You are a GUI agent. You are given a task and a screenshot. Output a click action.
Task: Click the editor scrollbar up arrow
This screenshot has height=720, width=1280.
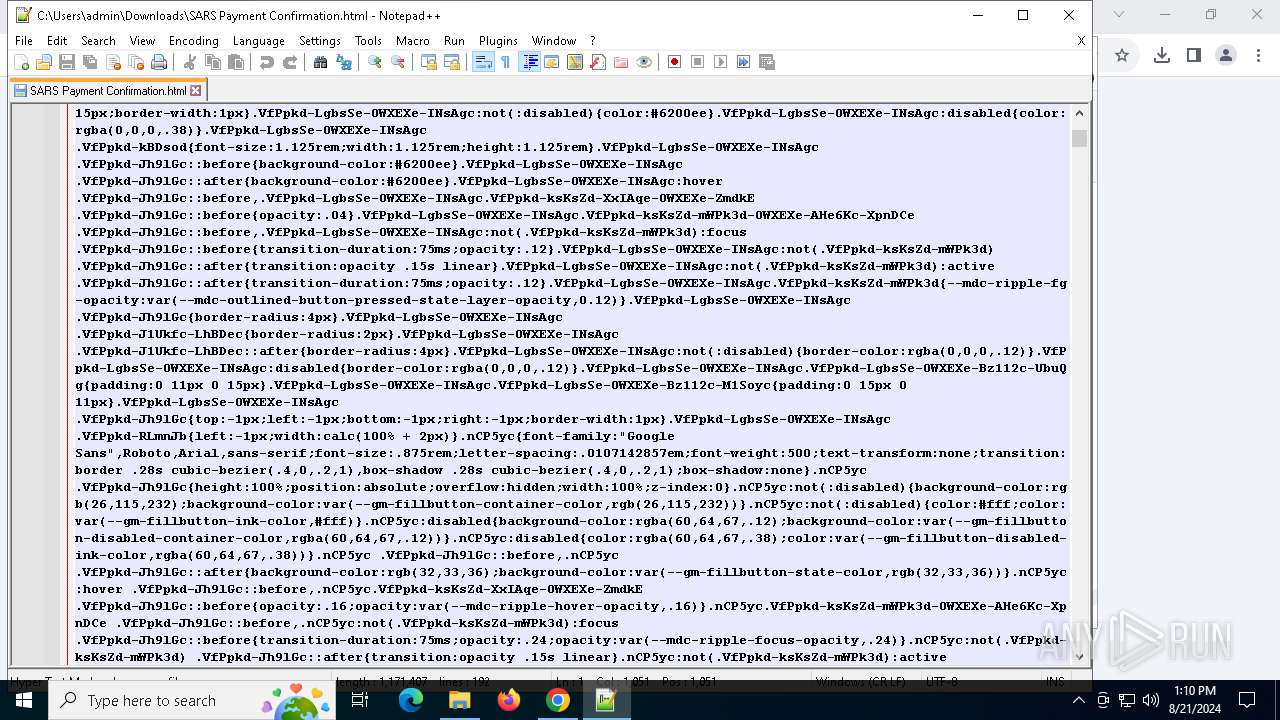point(1079,112)
